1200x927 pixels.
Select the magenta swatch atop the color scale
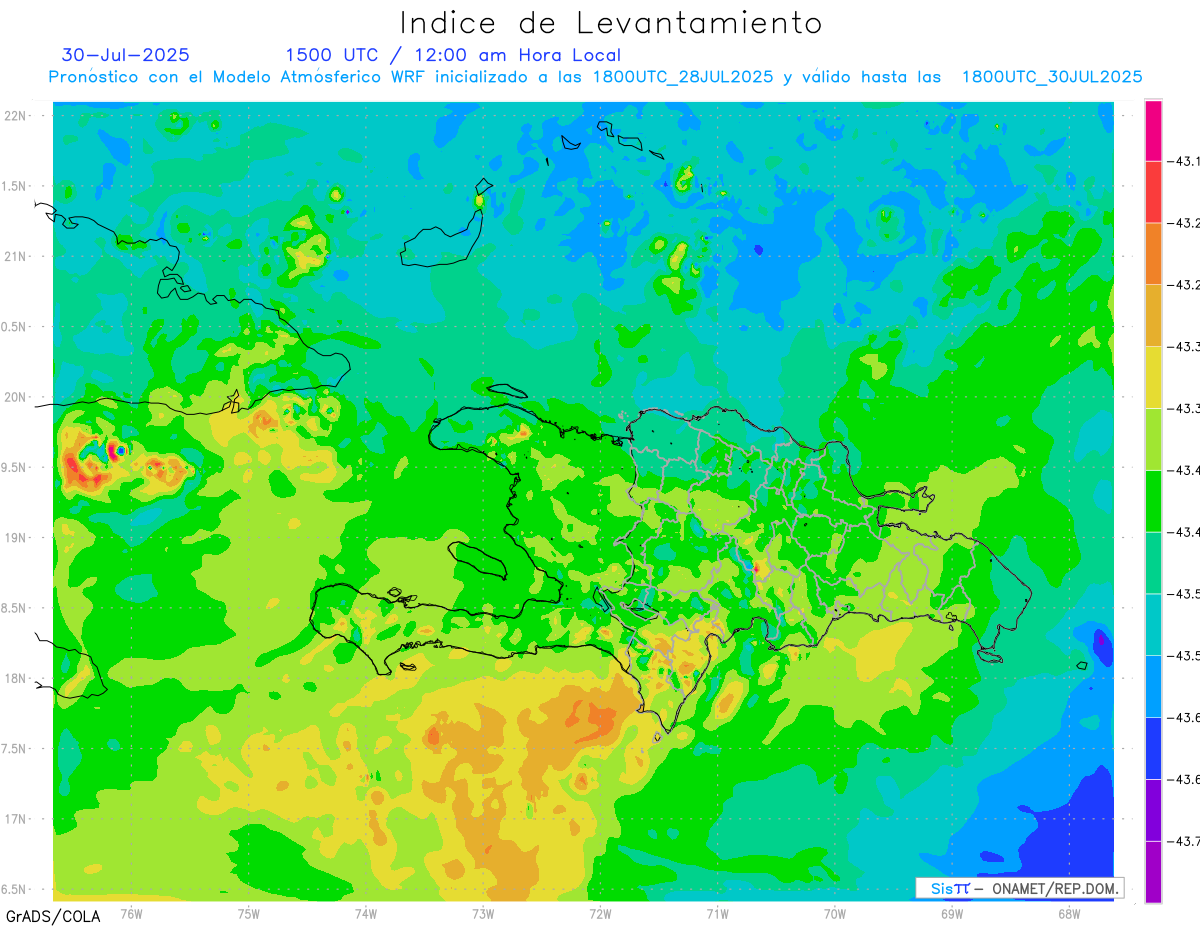coord(1153,130)
